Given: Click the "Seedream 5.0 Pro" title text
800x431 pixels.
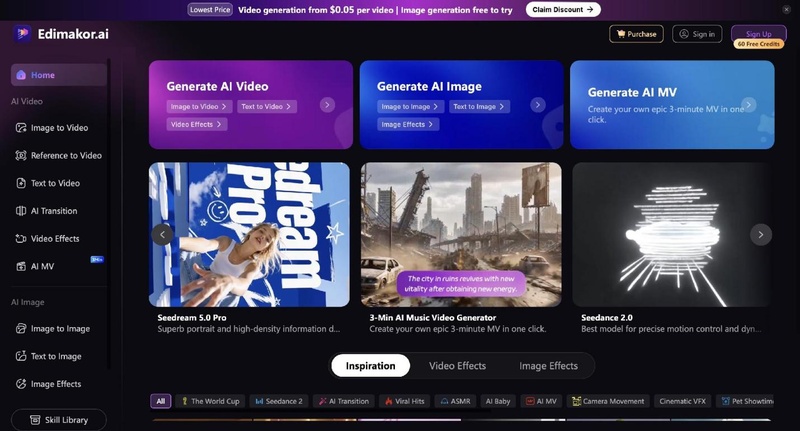Looking at the screenshot, I should coord(192,317).
